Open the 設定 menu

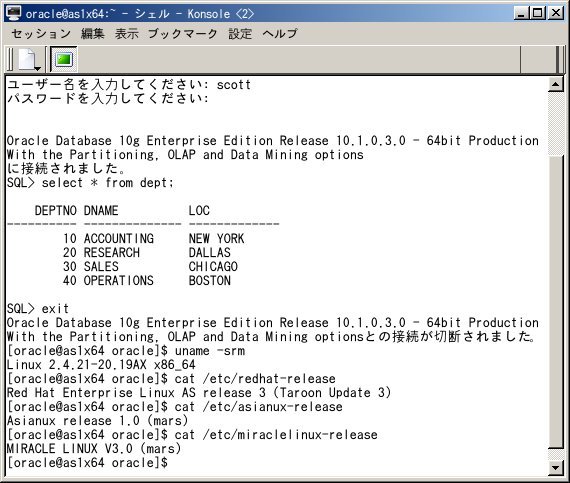pos(240,33)
